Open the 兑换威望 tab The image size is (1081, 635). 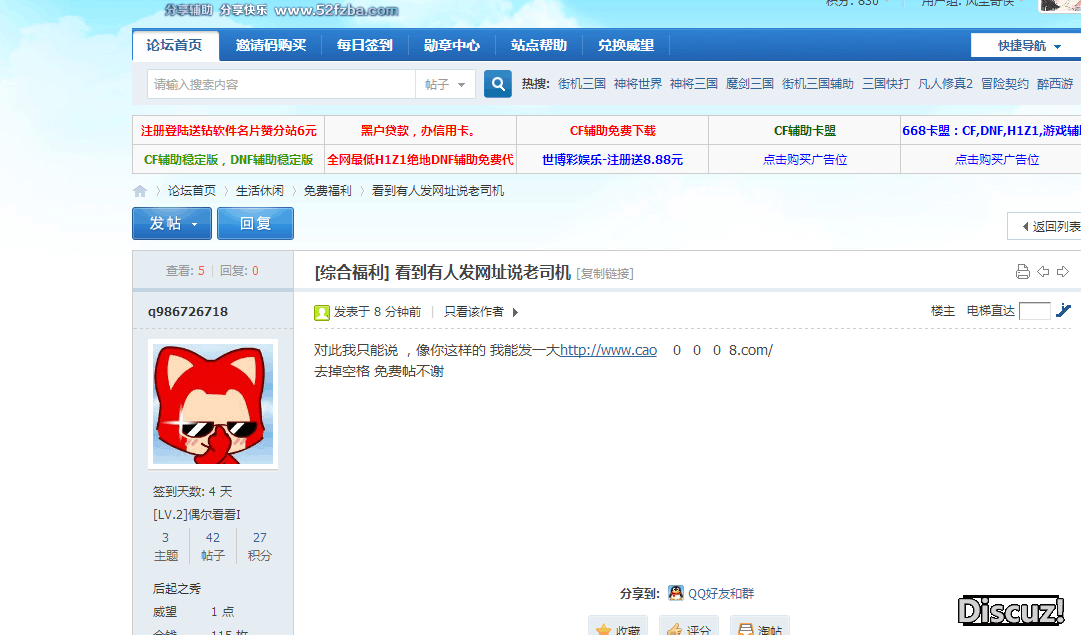[x=625, y=46]
